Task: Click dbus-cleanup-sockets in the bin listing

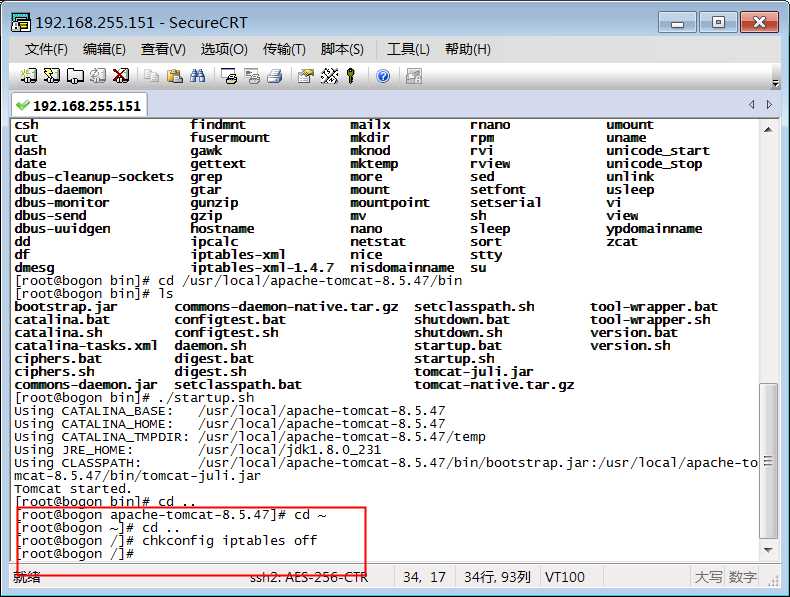Action: coord(94,177)
